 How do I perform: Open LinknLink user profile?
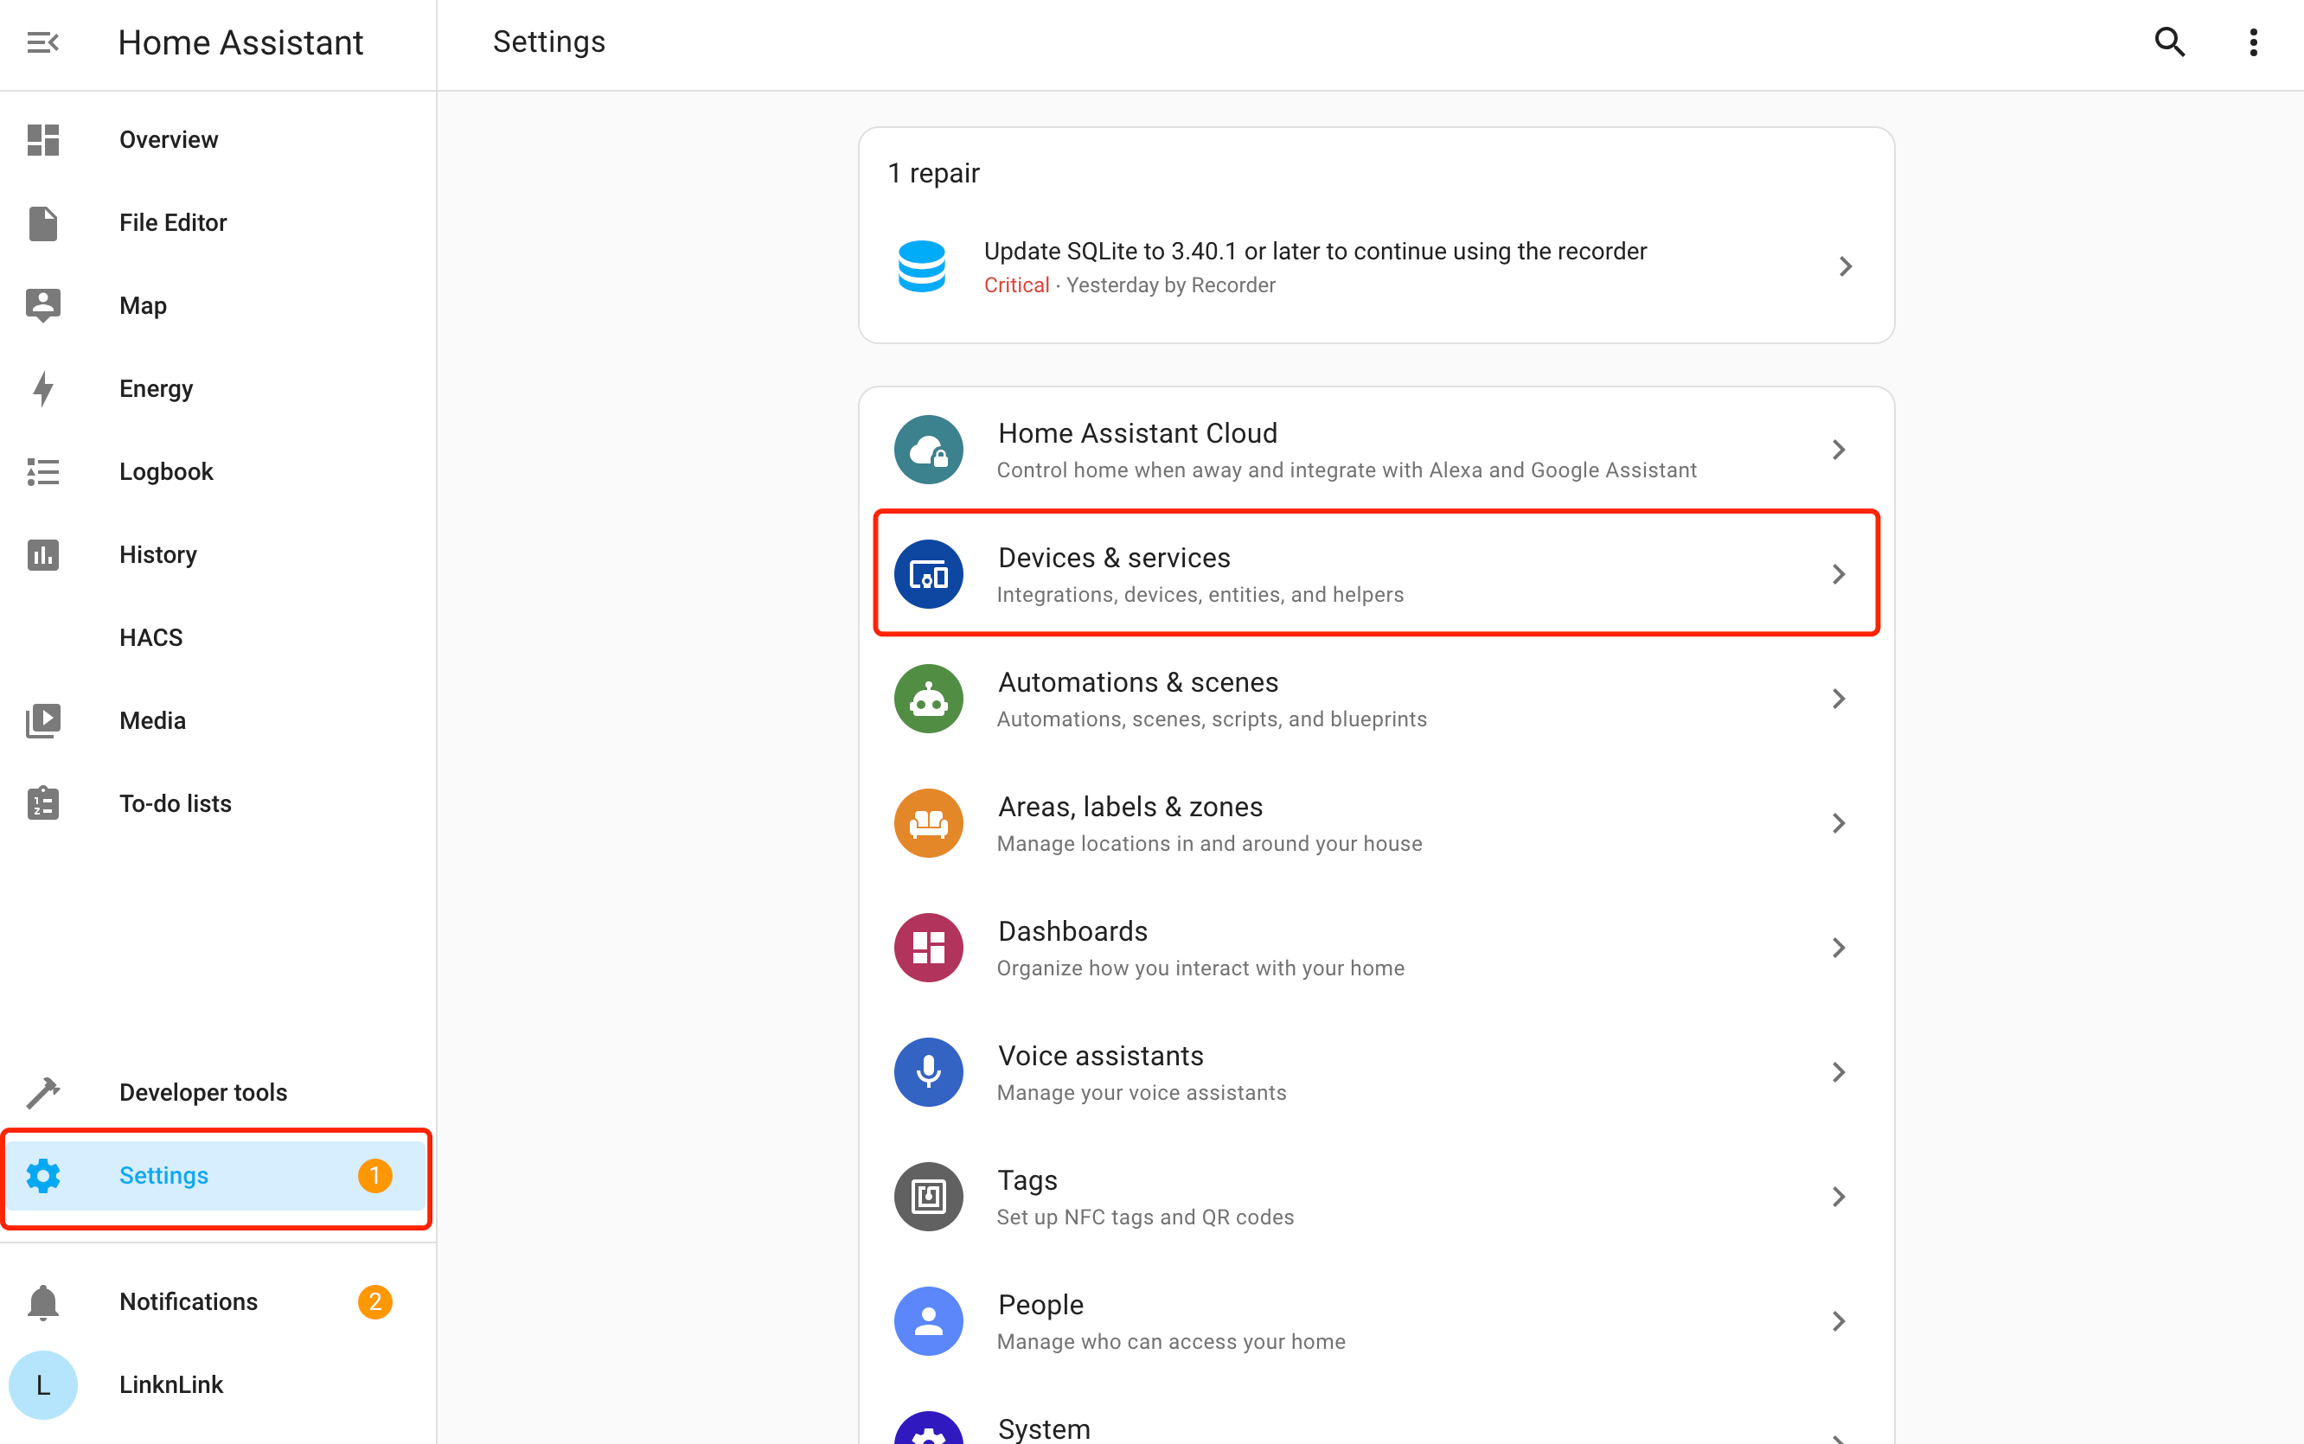(x=171, y=1385)
